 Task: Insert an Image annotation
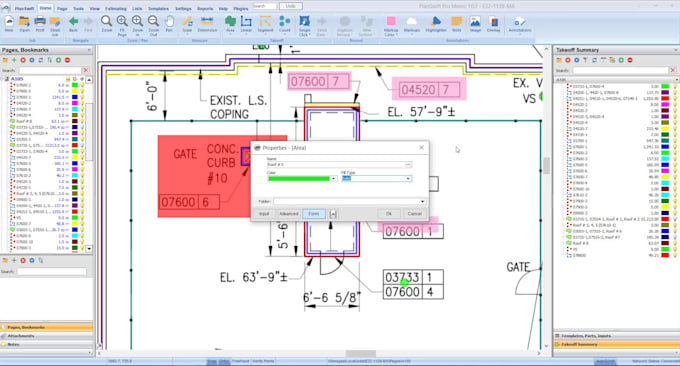pos(475,24)
